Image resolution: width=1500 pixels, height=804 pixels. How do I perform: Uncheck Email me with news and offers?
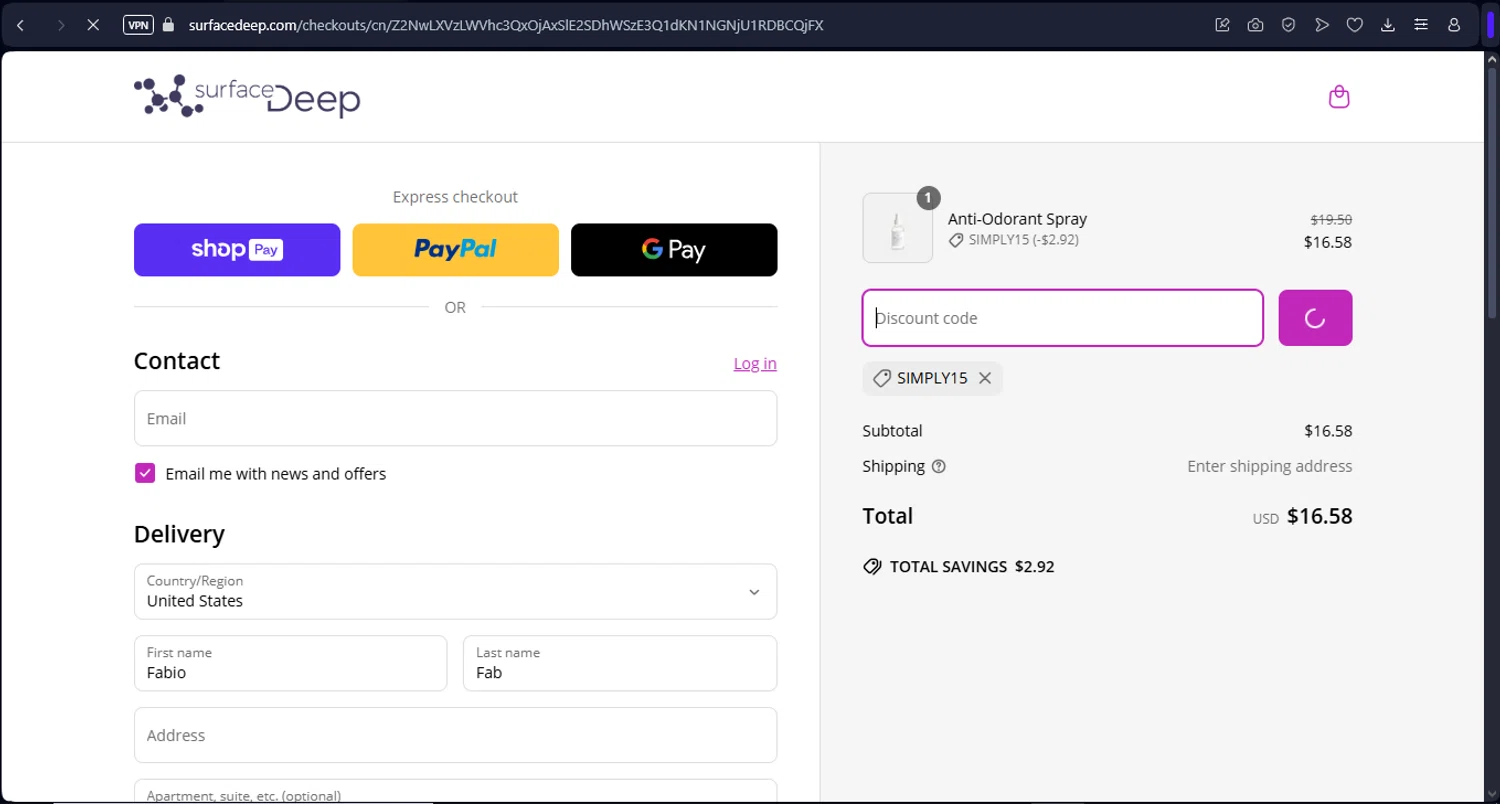145,473
